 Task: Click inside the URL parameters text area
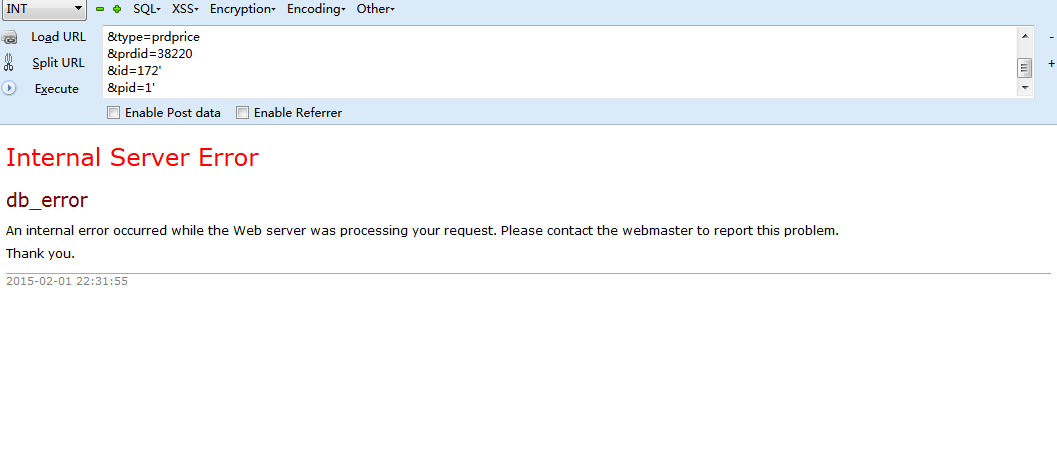tap(560, 62)
